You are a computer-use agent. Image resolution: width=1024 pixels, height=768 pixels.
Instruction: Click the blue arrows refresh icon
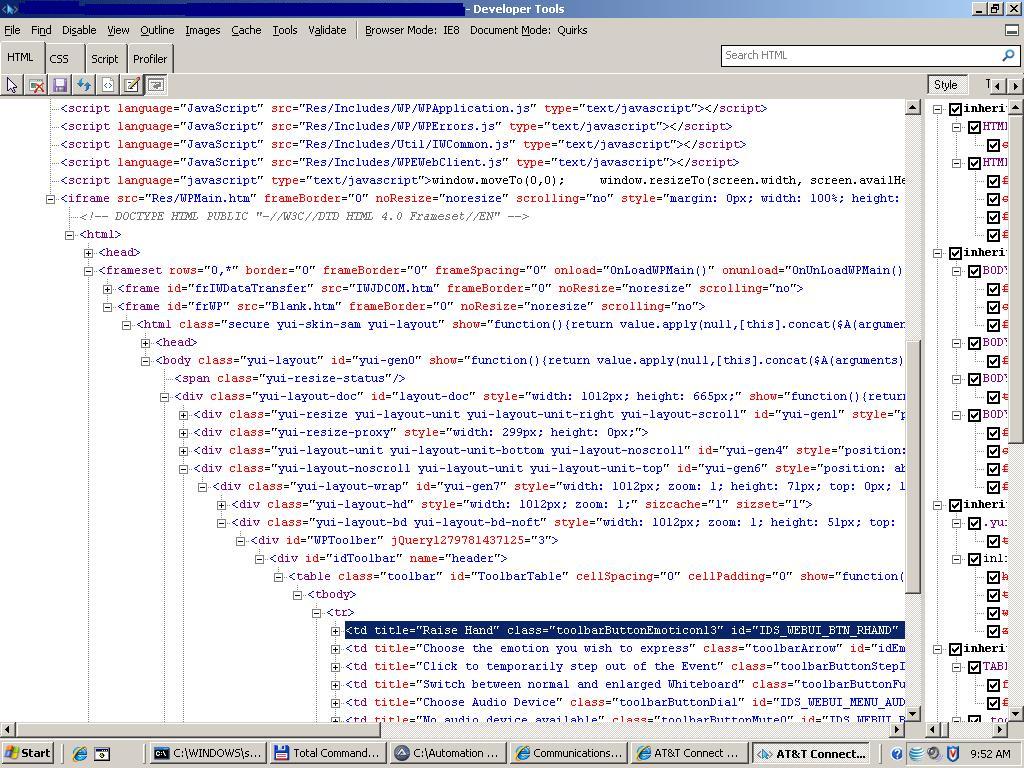tap(84, 85)
